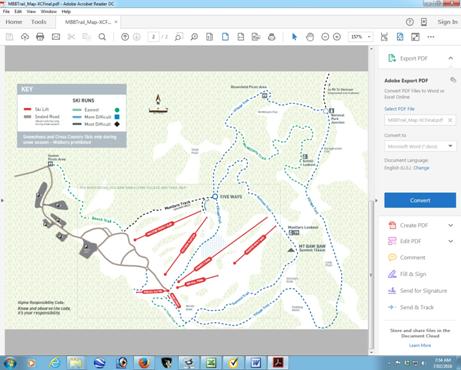Open the Convert to format dropdown
Screen dimensions: 461x370
click(420, 146)
